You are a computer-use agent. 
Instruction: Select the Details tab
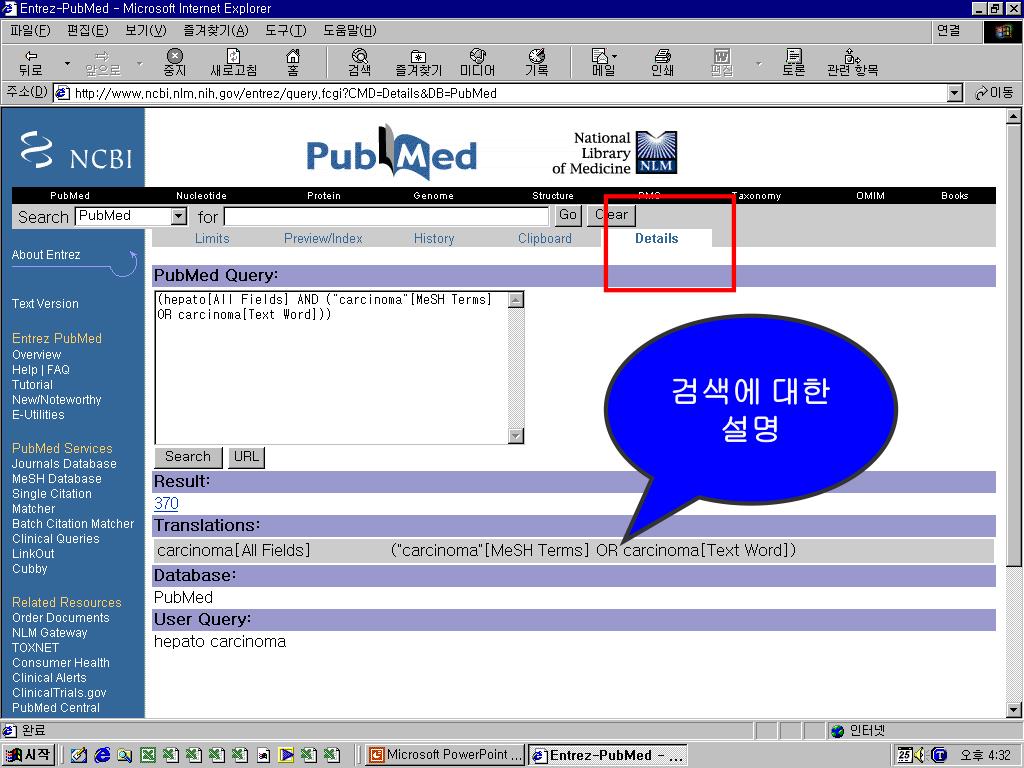point(656,238)
